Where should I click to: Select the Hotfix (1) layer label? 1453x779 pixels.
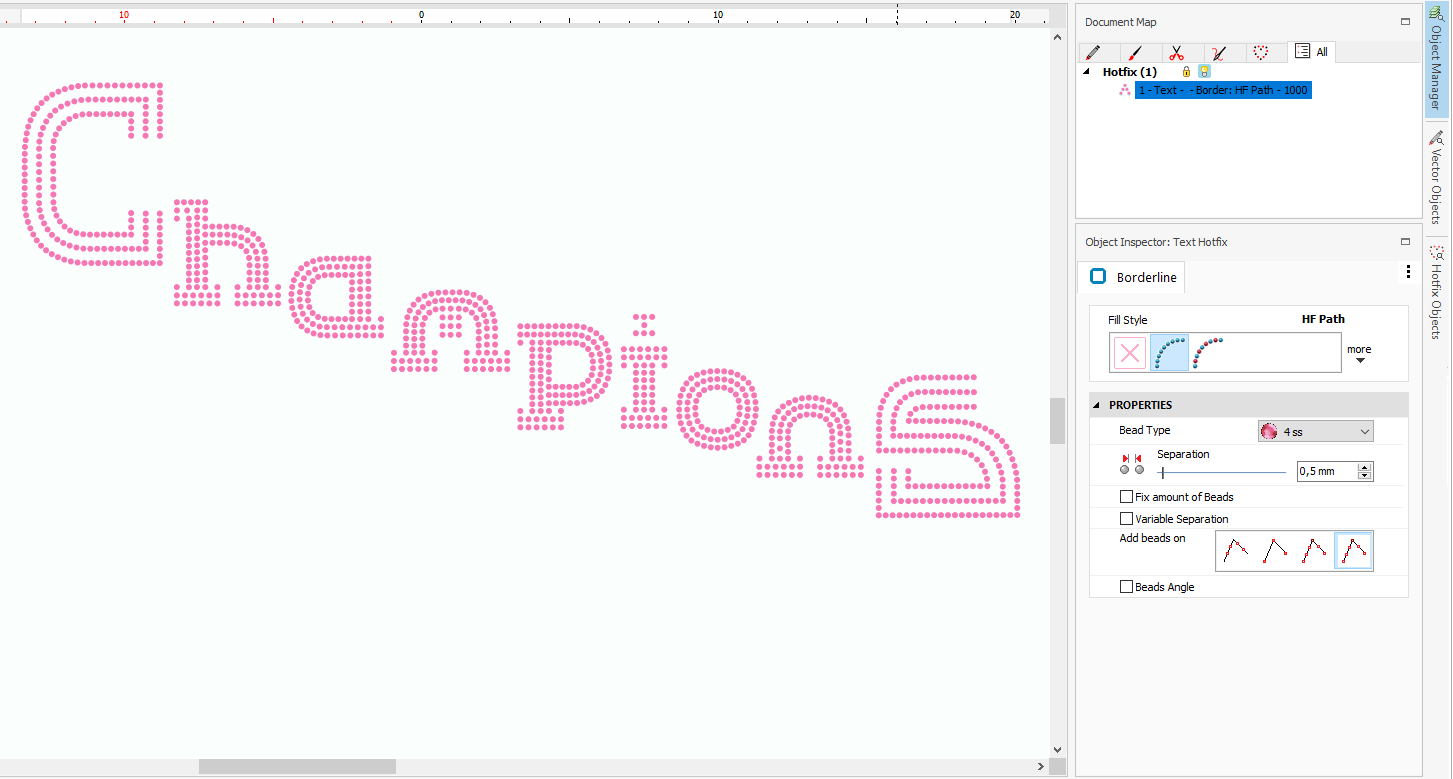coord(1129,72)
